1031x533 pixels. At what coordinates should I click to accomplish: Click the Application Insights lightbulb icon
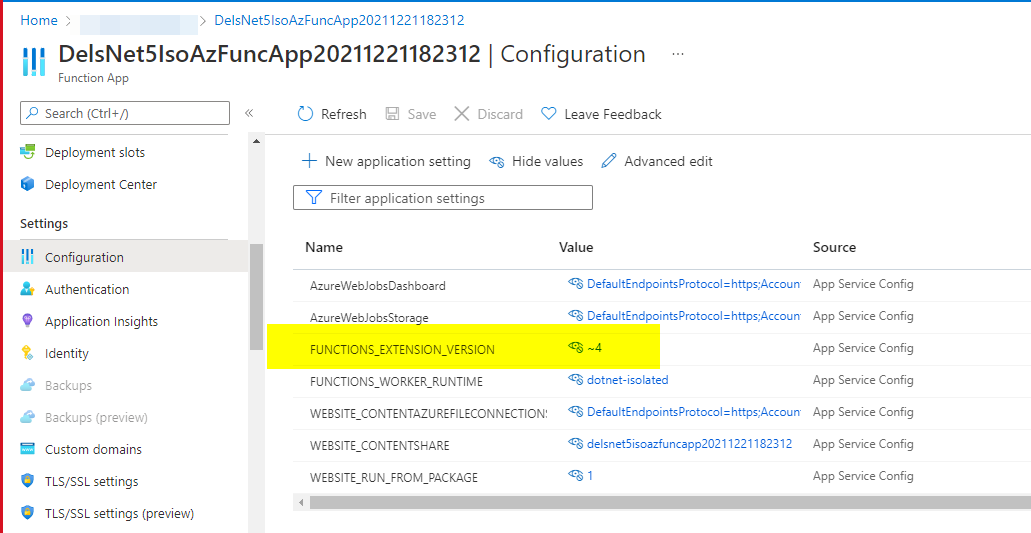point(27,321)
